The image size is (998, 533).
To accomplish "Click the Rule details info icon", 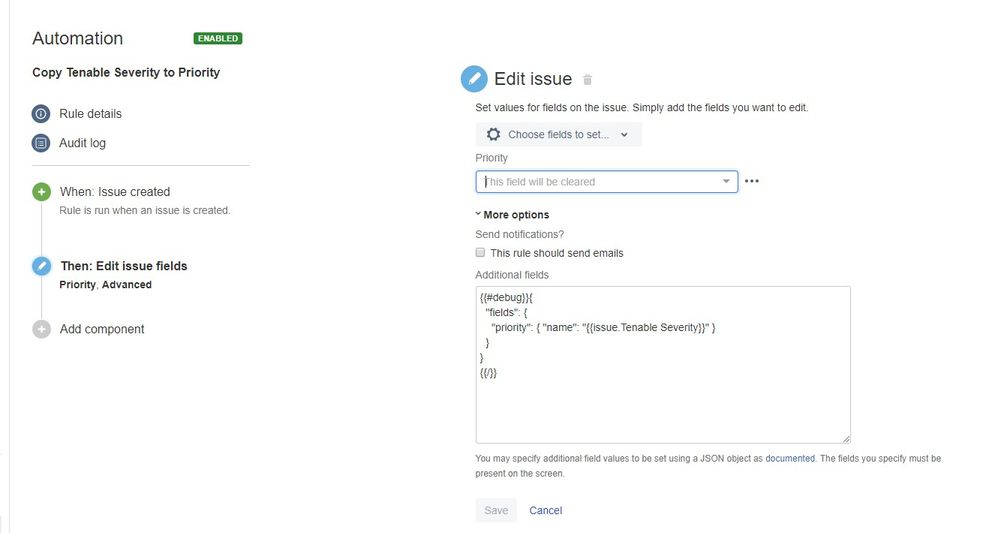I will (x=41, y=113).
